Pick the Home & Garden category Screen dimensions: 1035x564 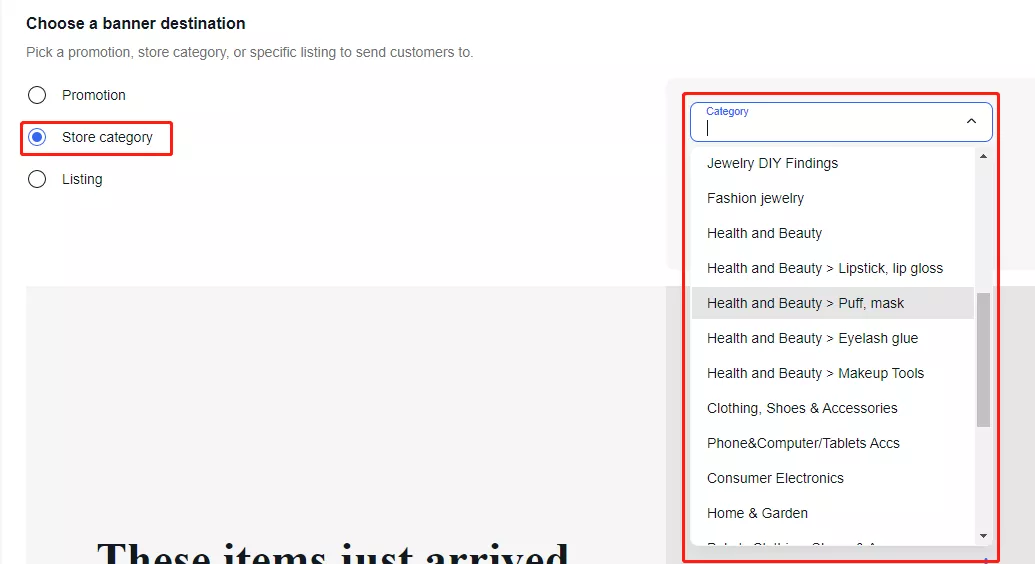(x=757, y=513)
